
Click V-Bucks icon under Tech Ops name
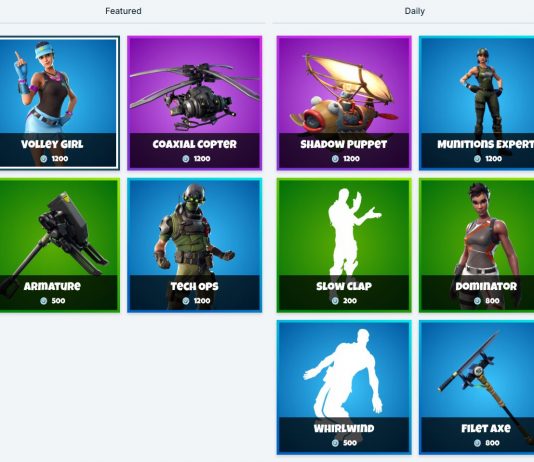click(x=186, y=301)
